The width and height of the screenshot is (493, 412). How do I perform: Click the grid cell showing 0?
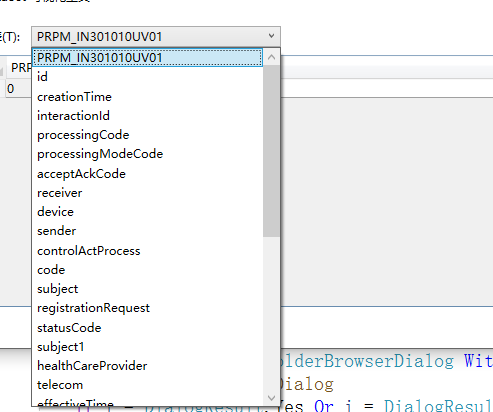pyautogui.click(x=17, y=89)
